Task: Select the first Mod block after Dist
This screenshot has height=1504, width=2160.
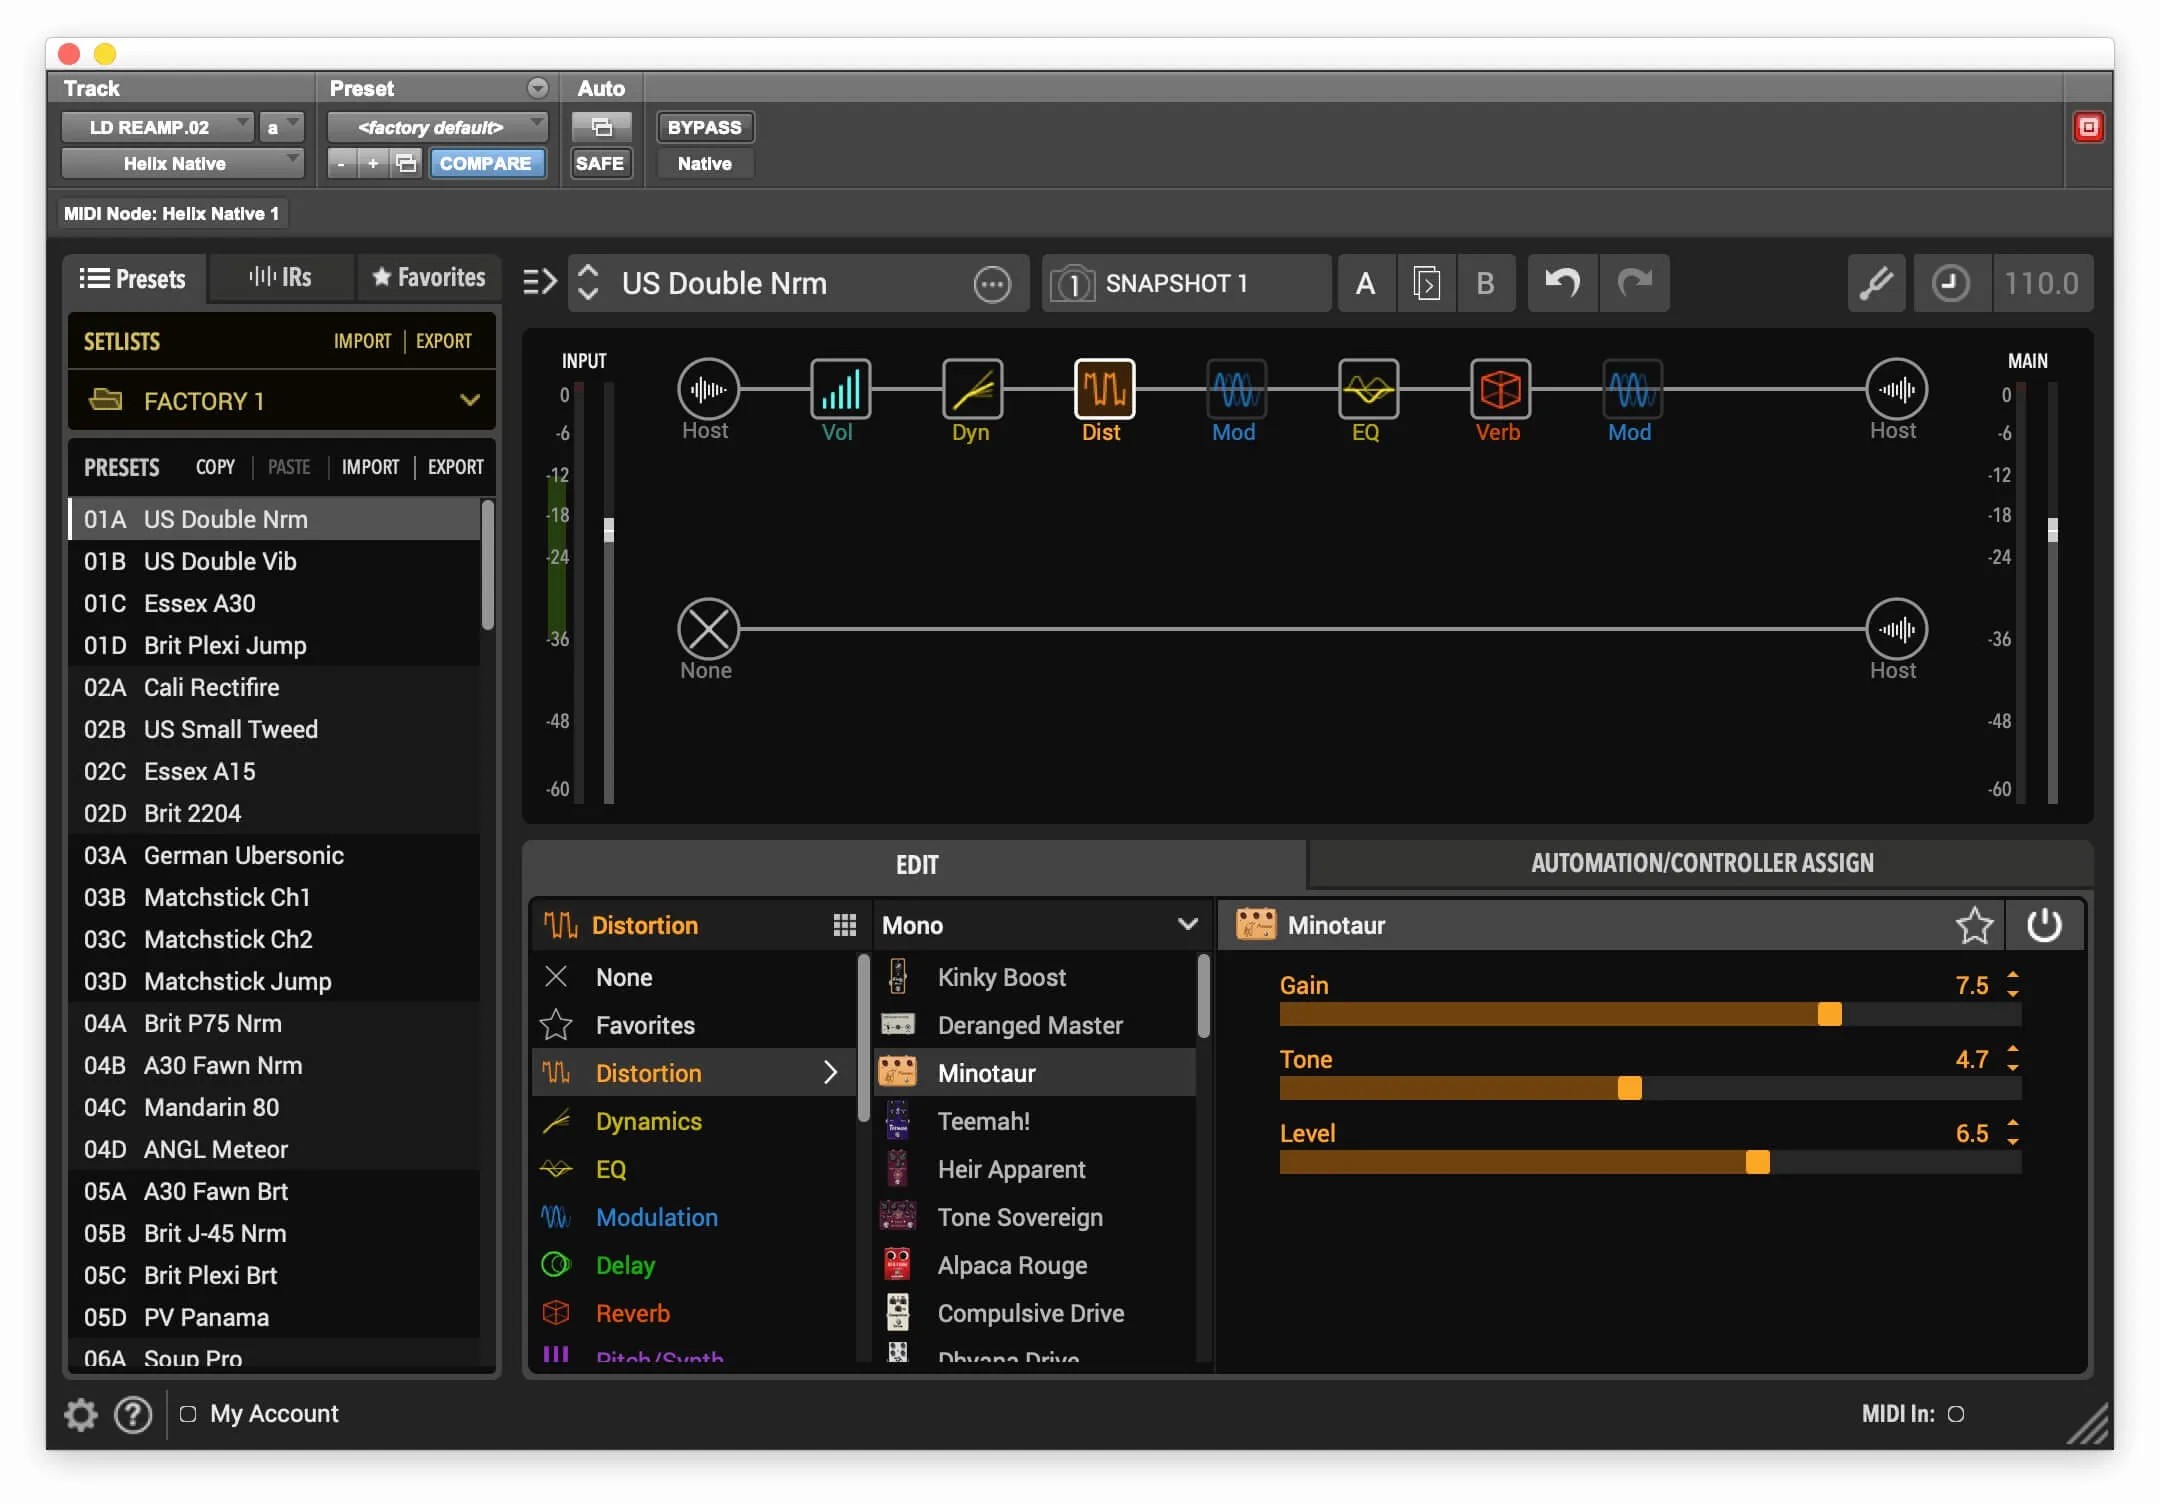Action: [x=1236, y=389]
